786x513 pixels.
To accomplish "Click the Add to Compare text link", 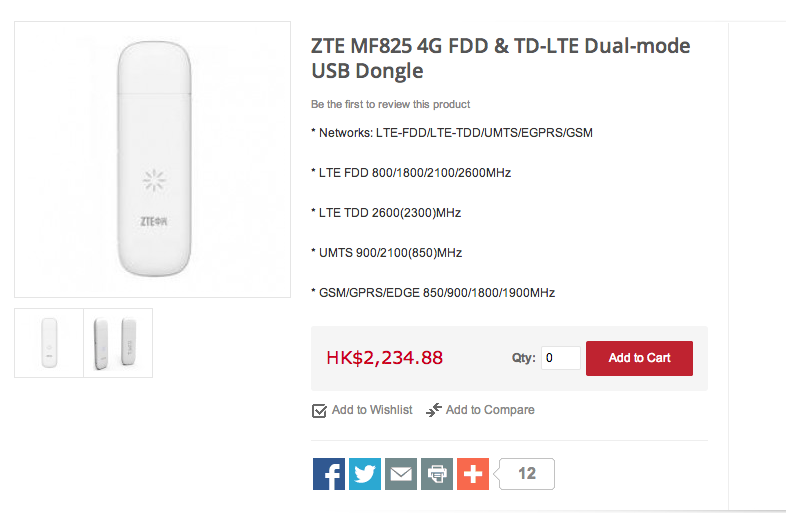I will 490,410.
